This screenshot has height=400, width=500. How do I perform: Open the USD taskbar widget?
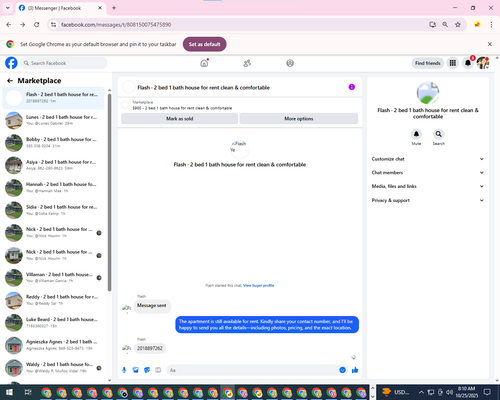click(x=396, y=392)
